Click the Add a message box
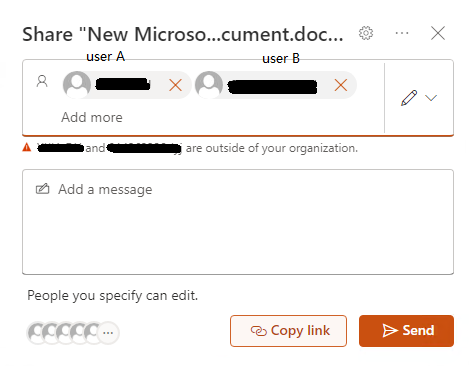The width and height of the screenshot is (469, 386). coord(238,222)
